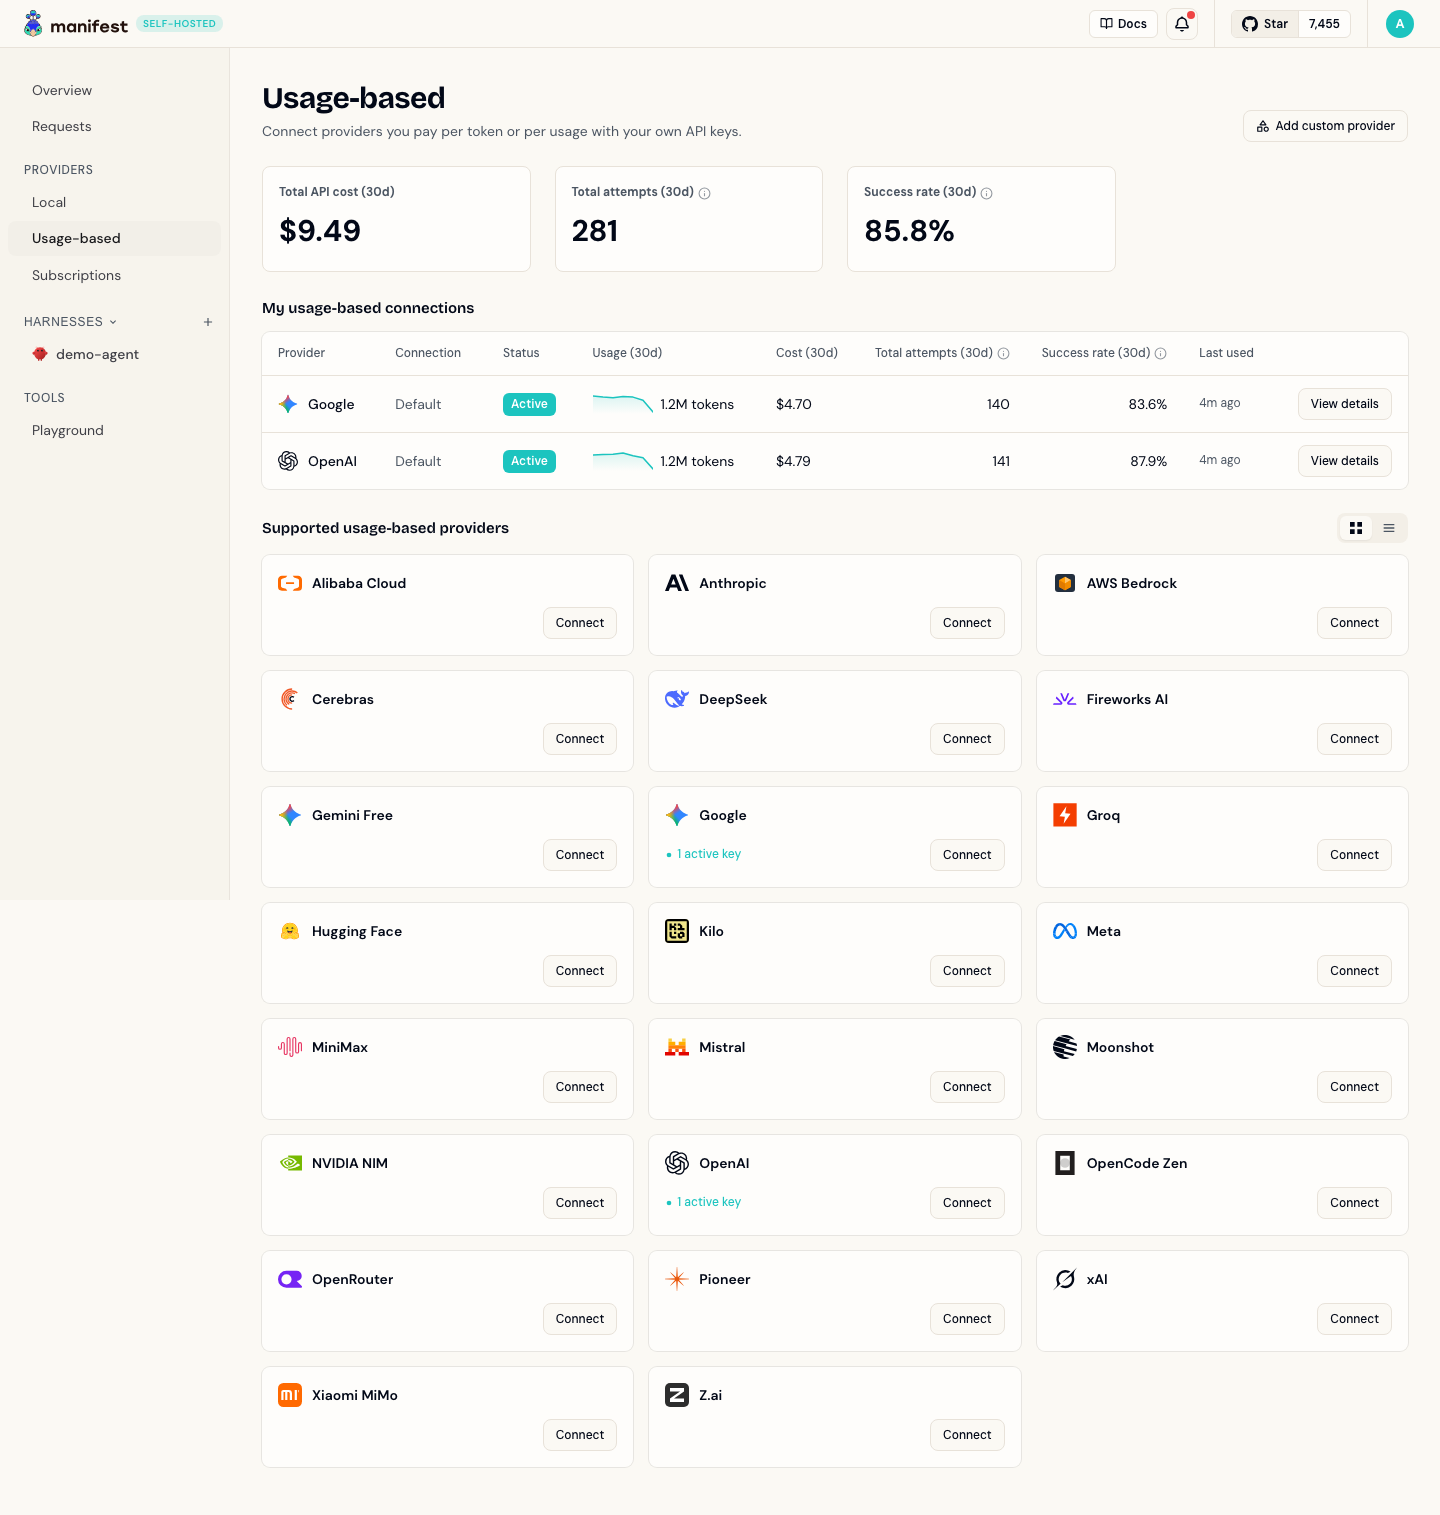This screenshot has height=1515, width=1440.
Task: Click the $4.70 cost value
Action: pos(794,404)
